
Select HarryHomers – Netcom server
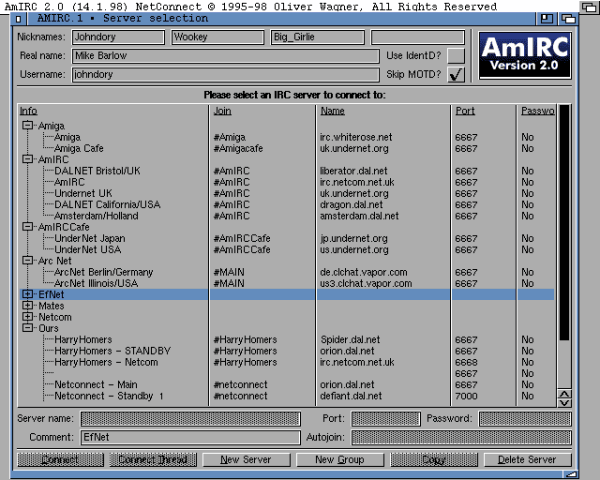click(106, 362)
